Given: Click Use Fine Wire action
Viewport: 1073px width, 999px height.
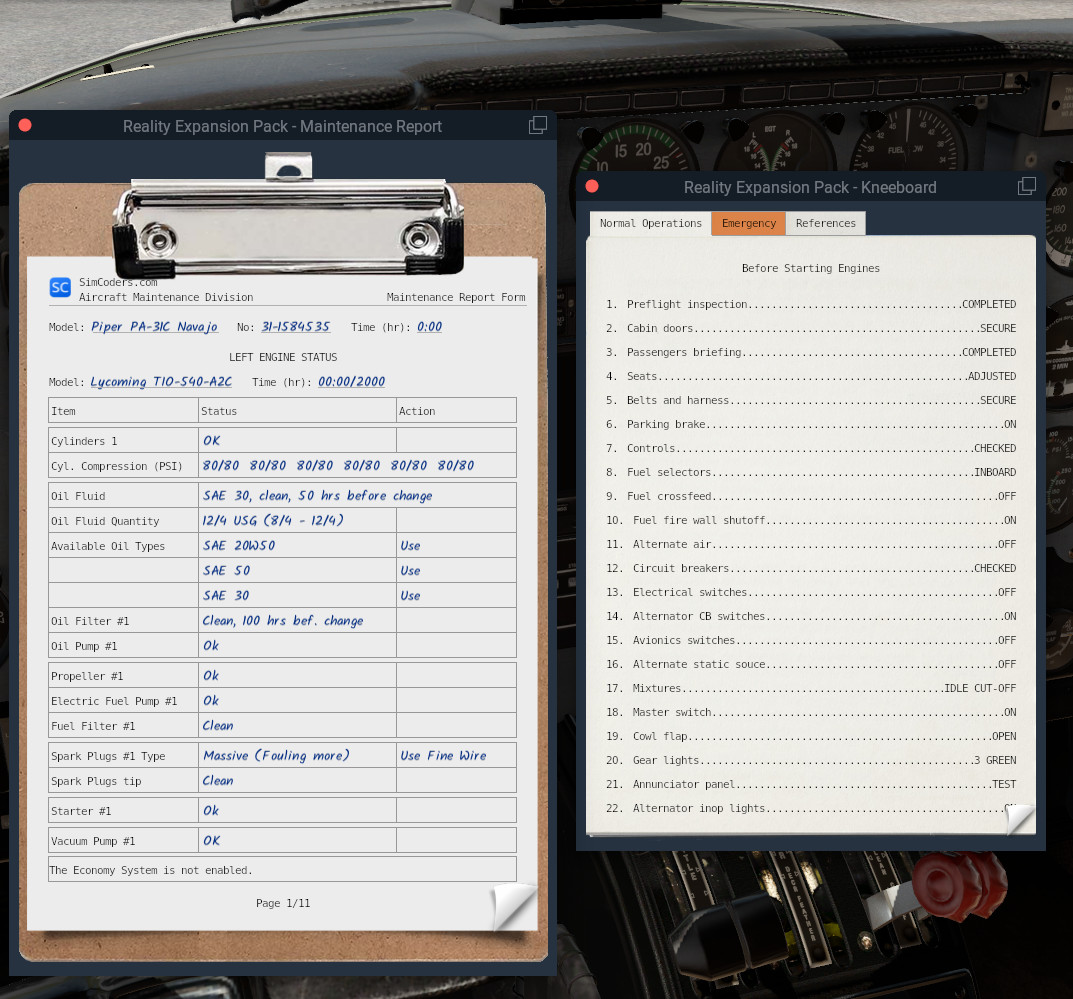Looking at the screenshot, I should point(443,755).
